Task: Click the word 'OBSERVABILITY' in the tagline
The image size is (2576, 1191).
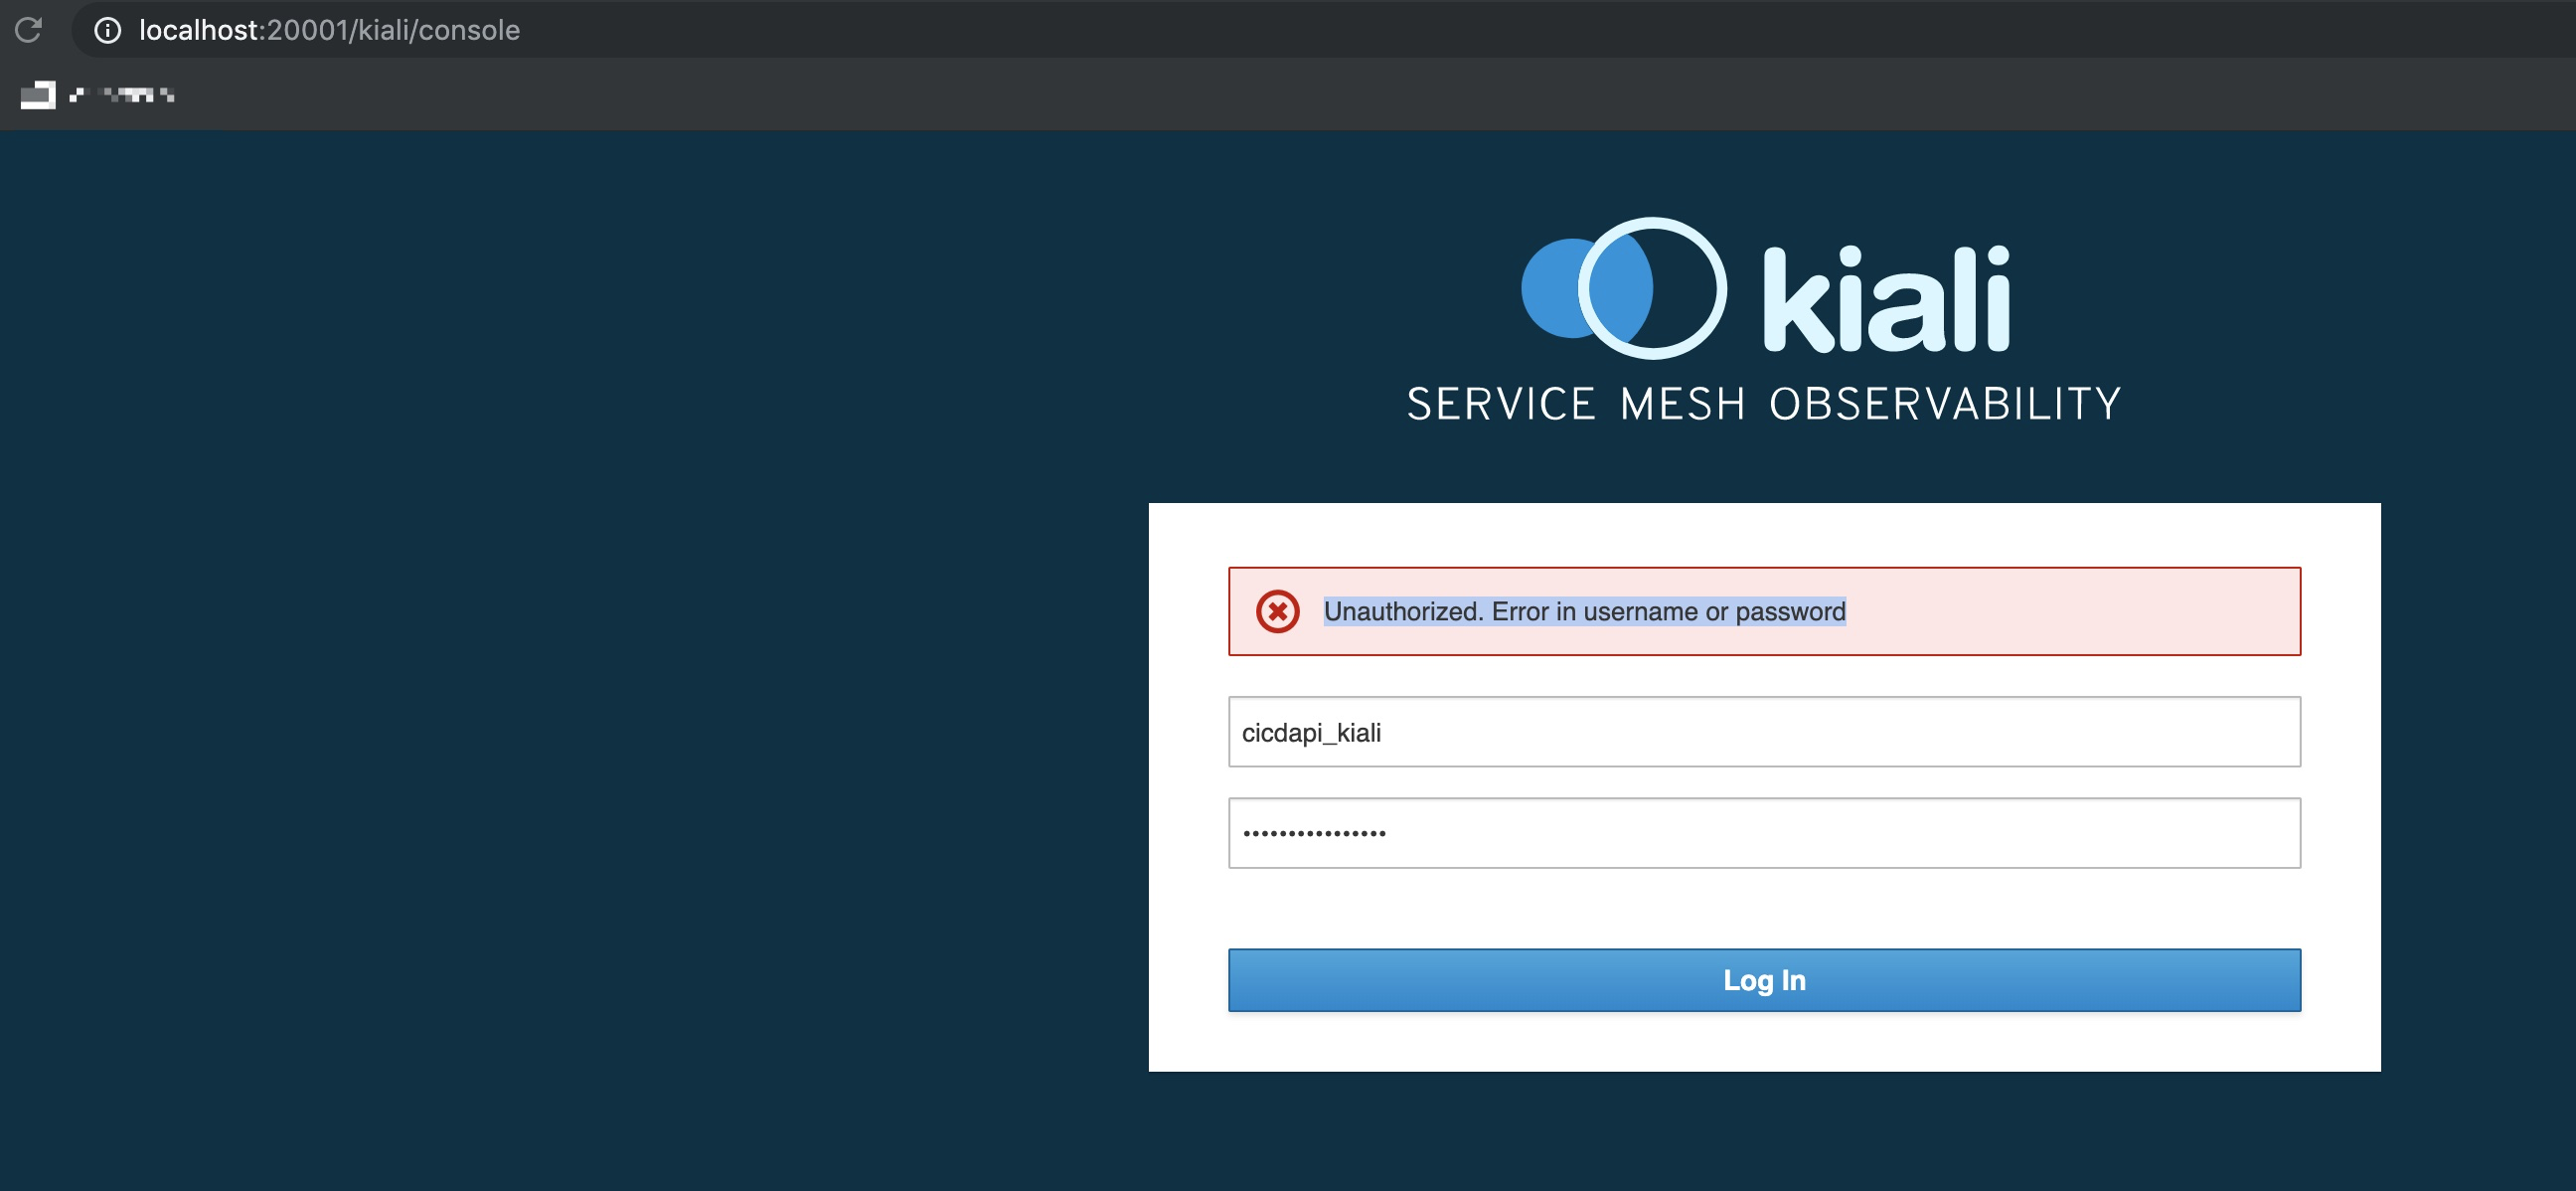Action: click(1944, 404)
